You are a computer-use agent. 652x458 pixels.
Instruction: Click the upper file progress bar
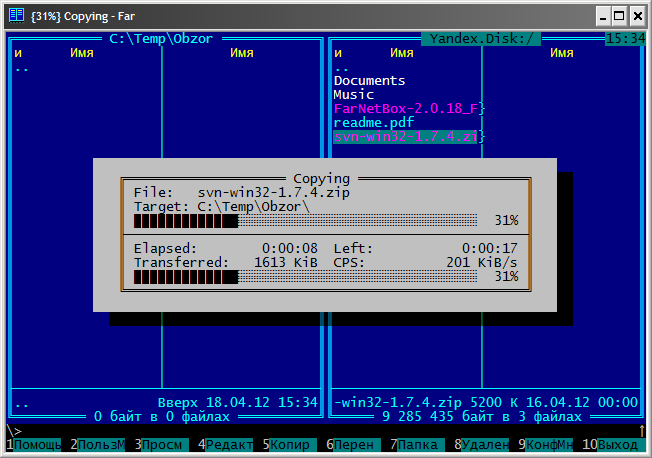tap(305, 221)
